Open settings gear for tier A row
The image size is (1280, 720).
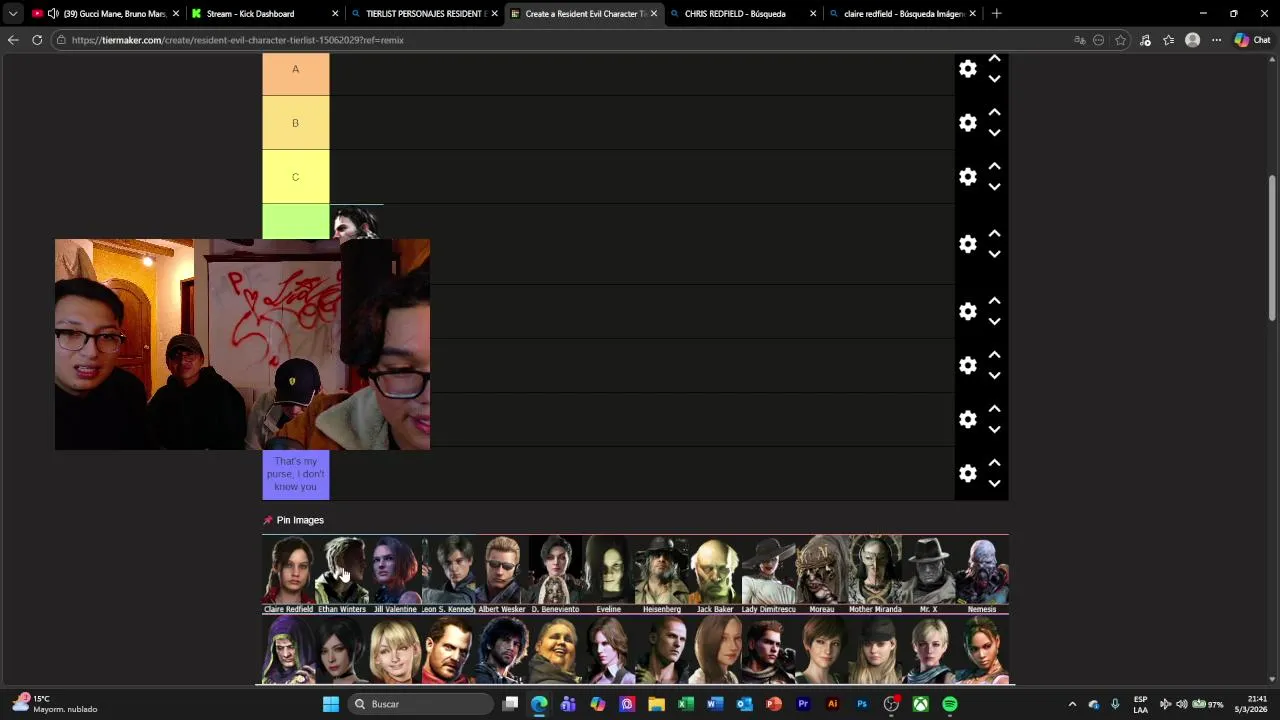(x=968, y=69)
